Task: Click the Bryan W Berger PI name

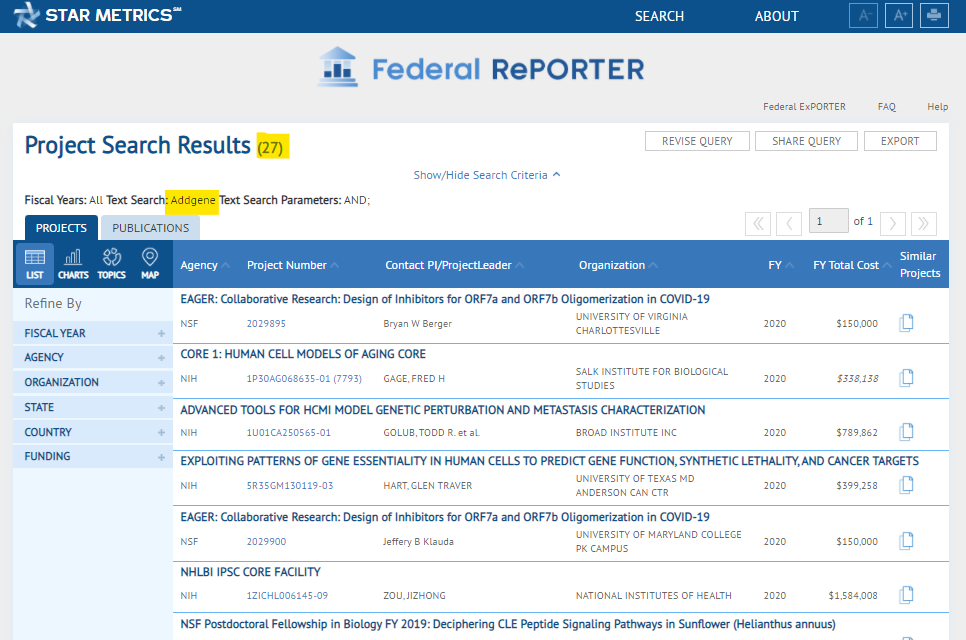Action: tap(417, 323)
